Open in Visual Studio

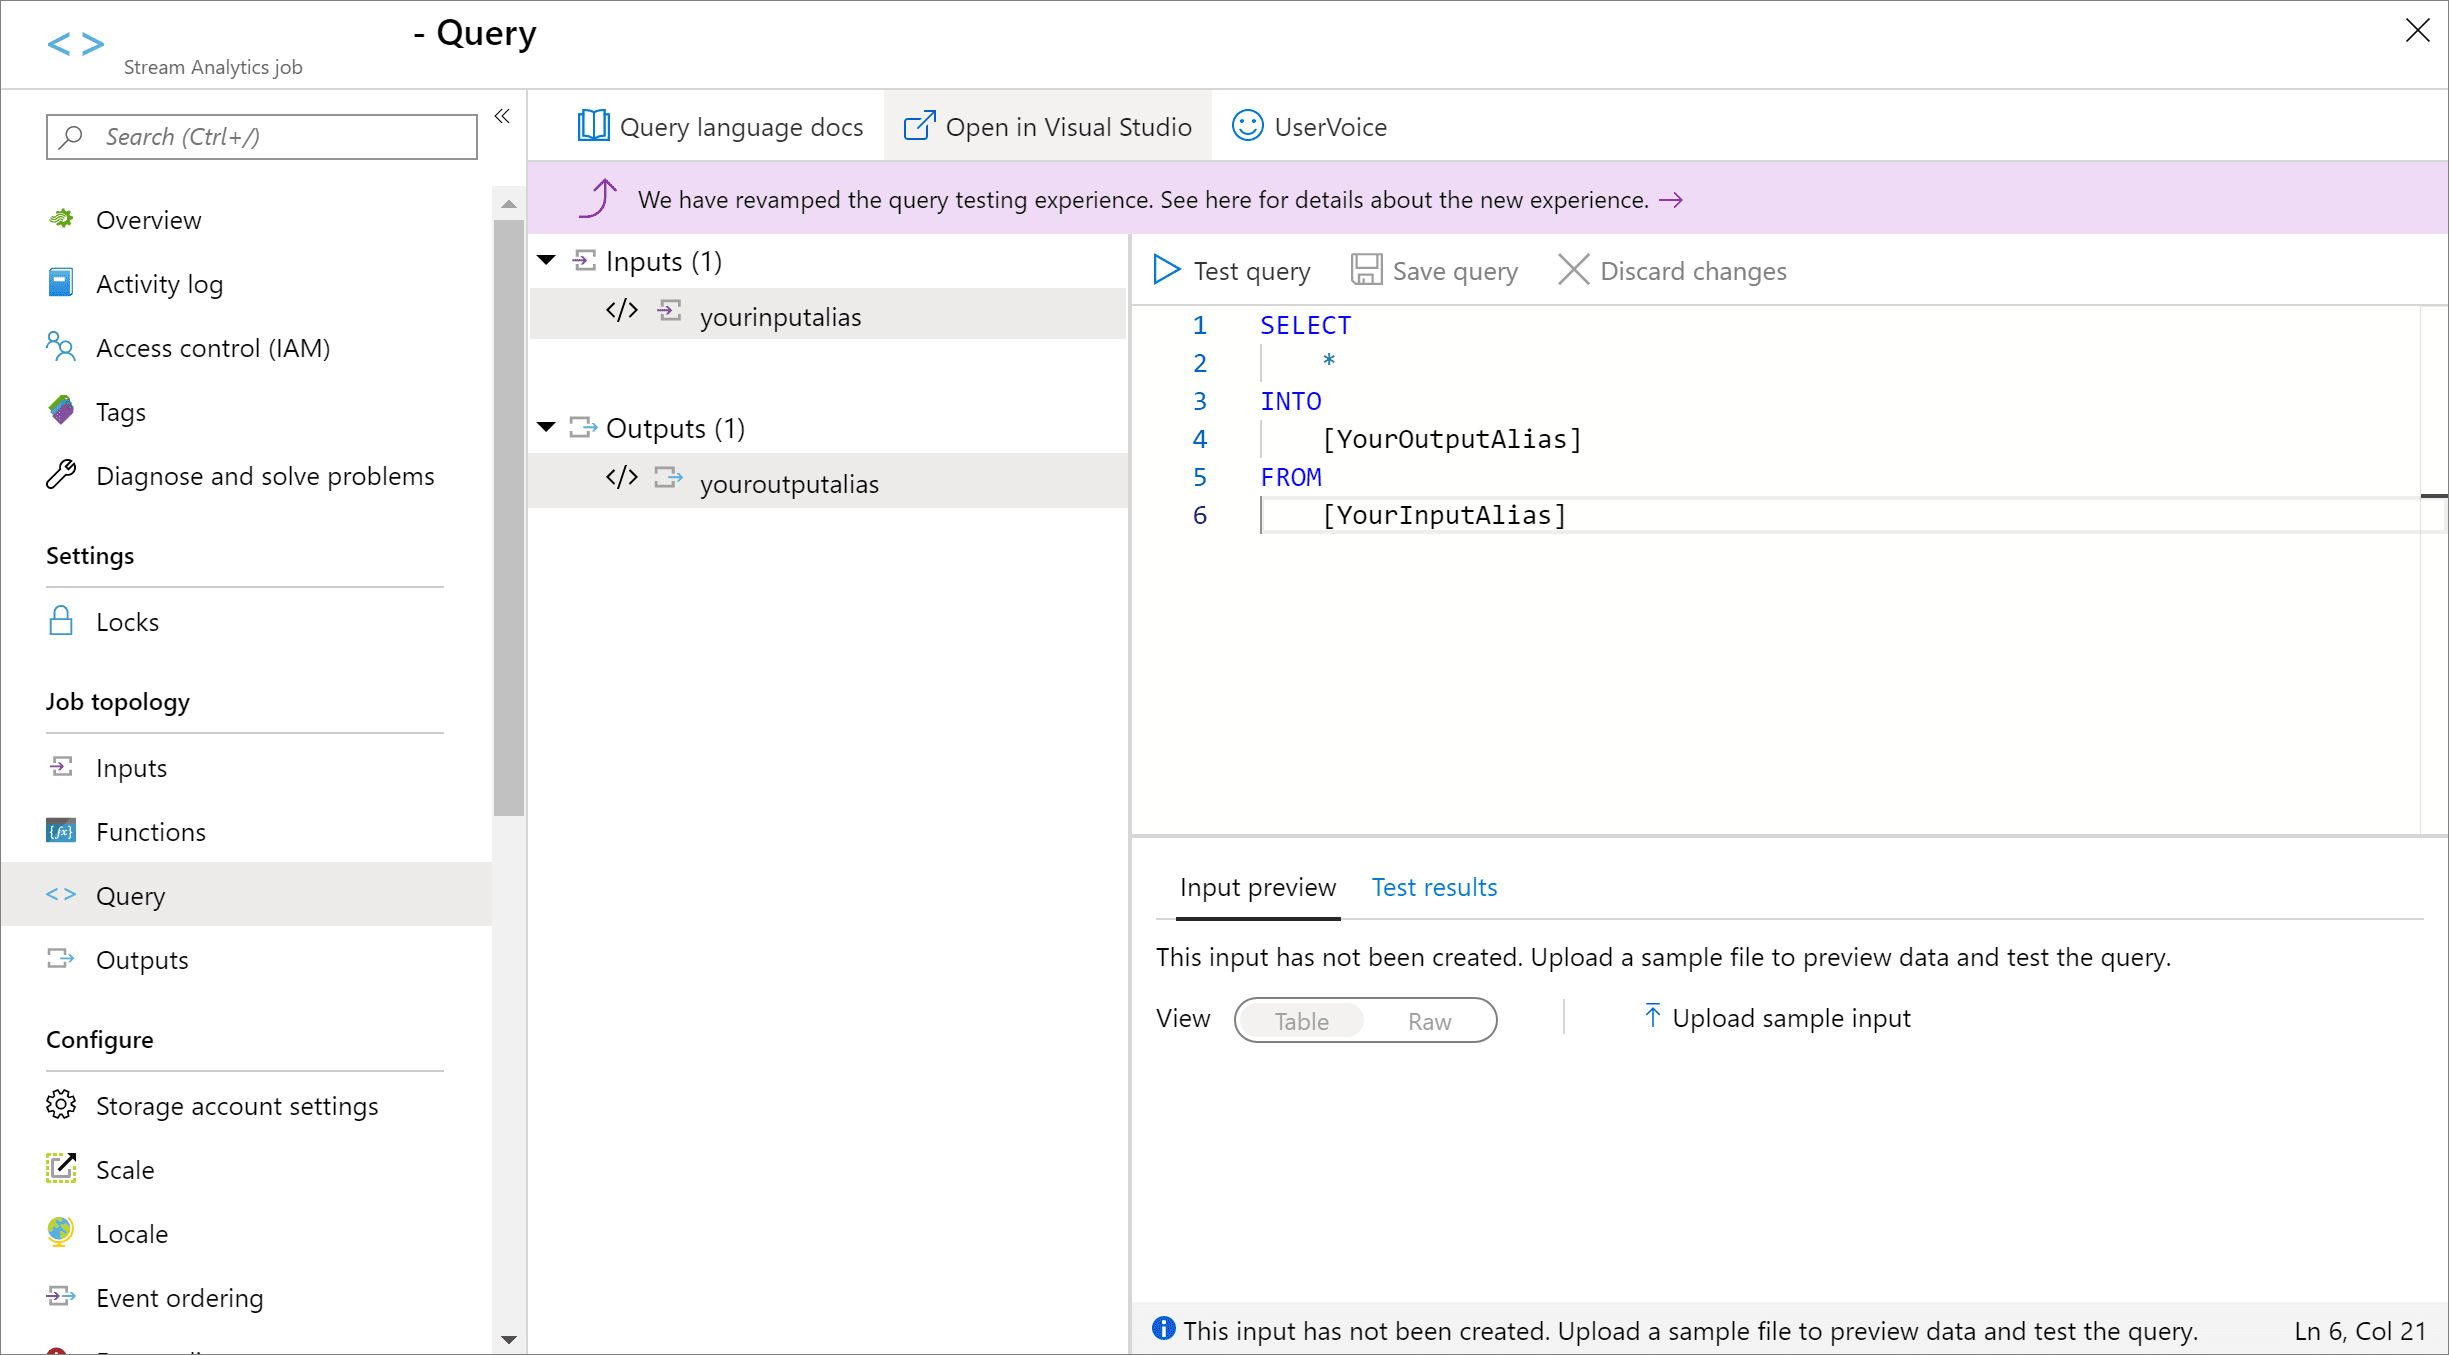point(1047,127)
